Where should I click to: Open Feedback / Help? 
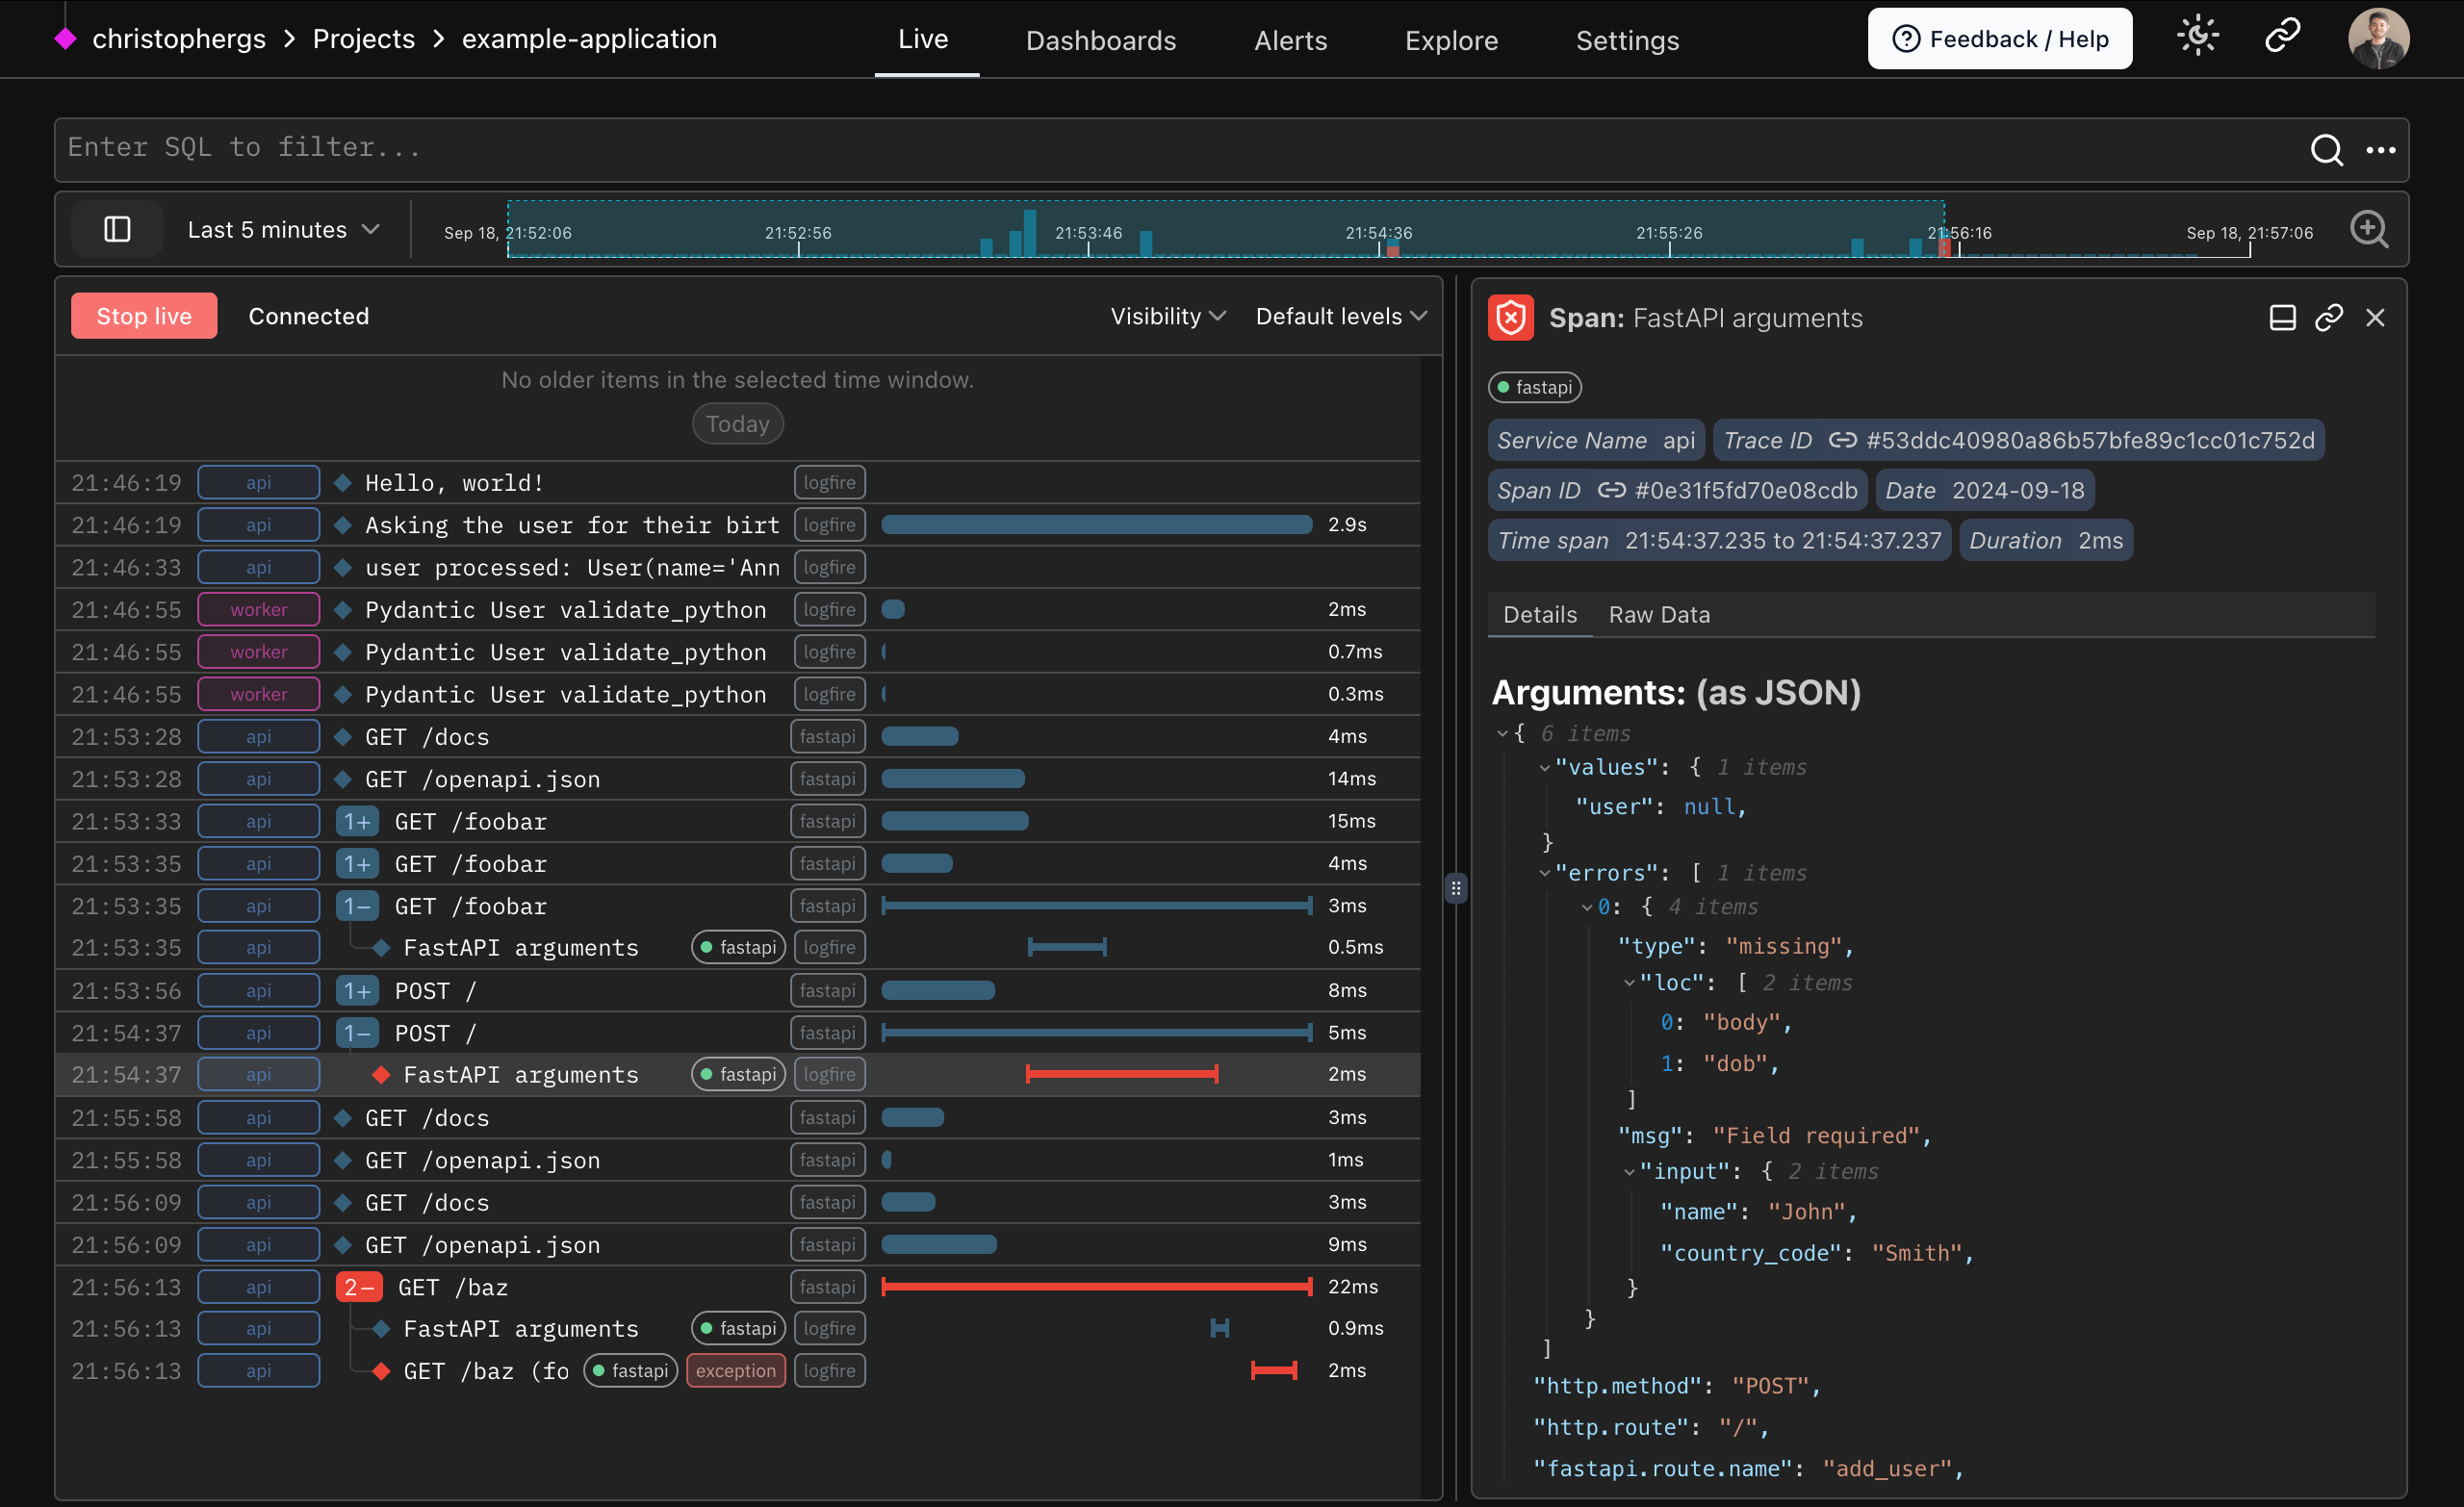[1998, 38]
